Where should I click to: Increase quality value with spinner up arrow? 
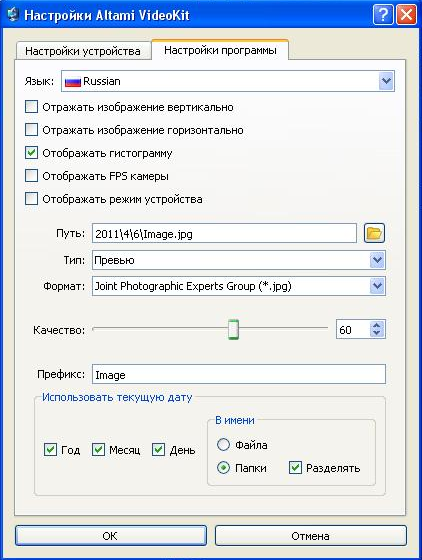pos(377,325)
